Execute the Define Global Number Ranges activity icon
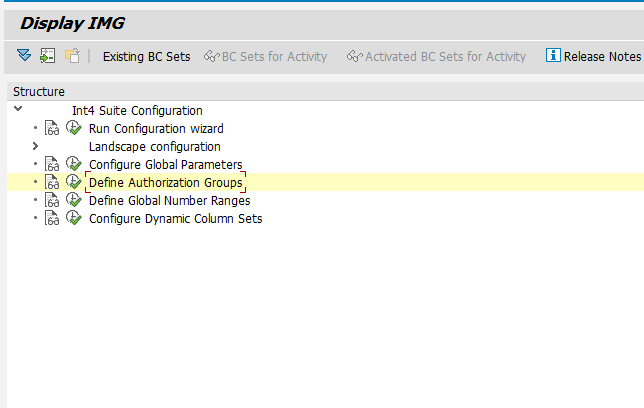Screen dimensions: 644x408 73,200
